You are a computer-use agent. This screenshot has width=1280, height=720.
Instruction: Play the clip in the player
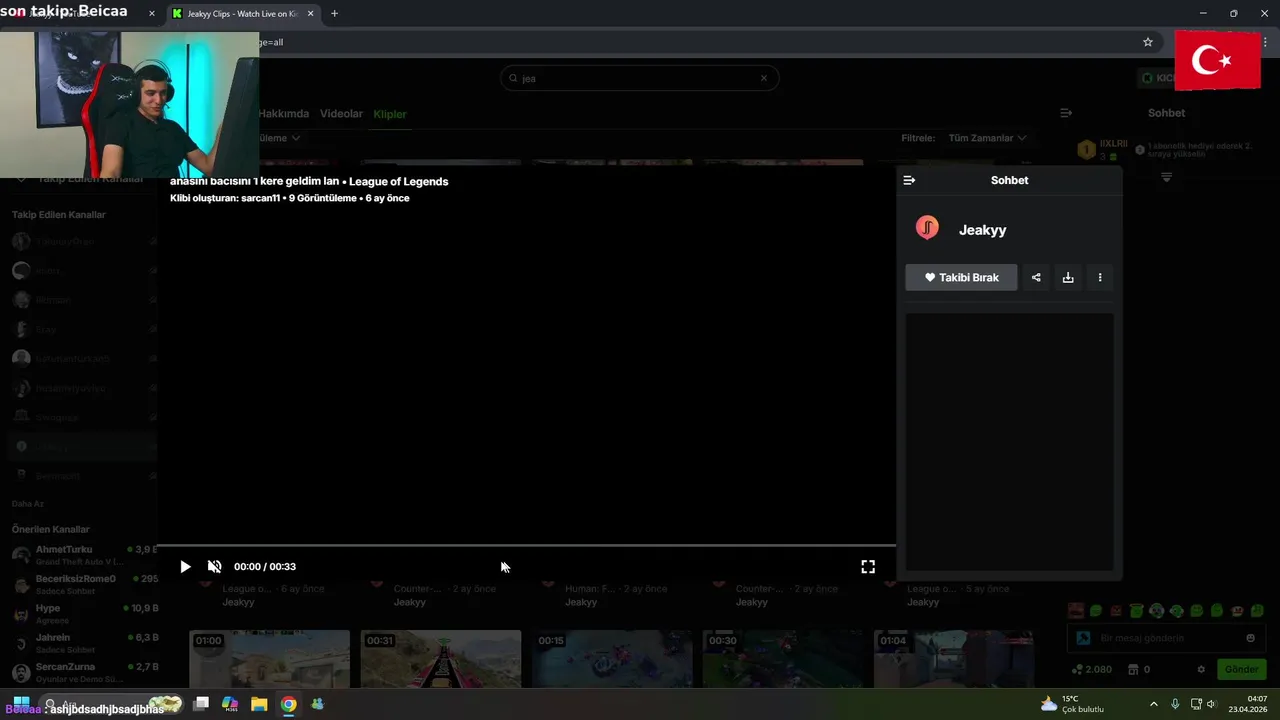(x=185, y=566)
